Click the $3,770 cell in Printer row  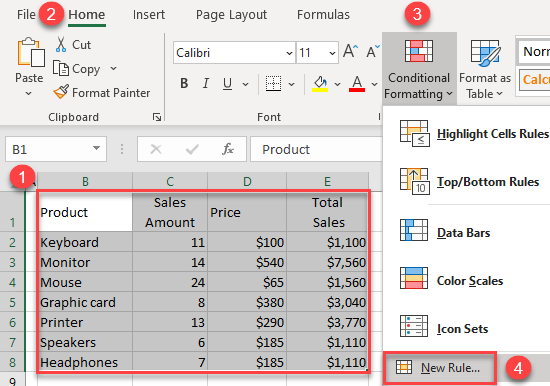[x=327, y=322]
